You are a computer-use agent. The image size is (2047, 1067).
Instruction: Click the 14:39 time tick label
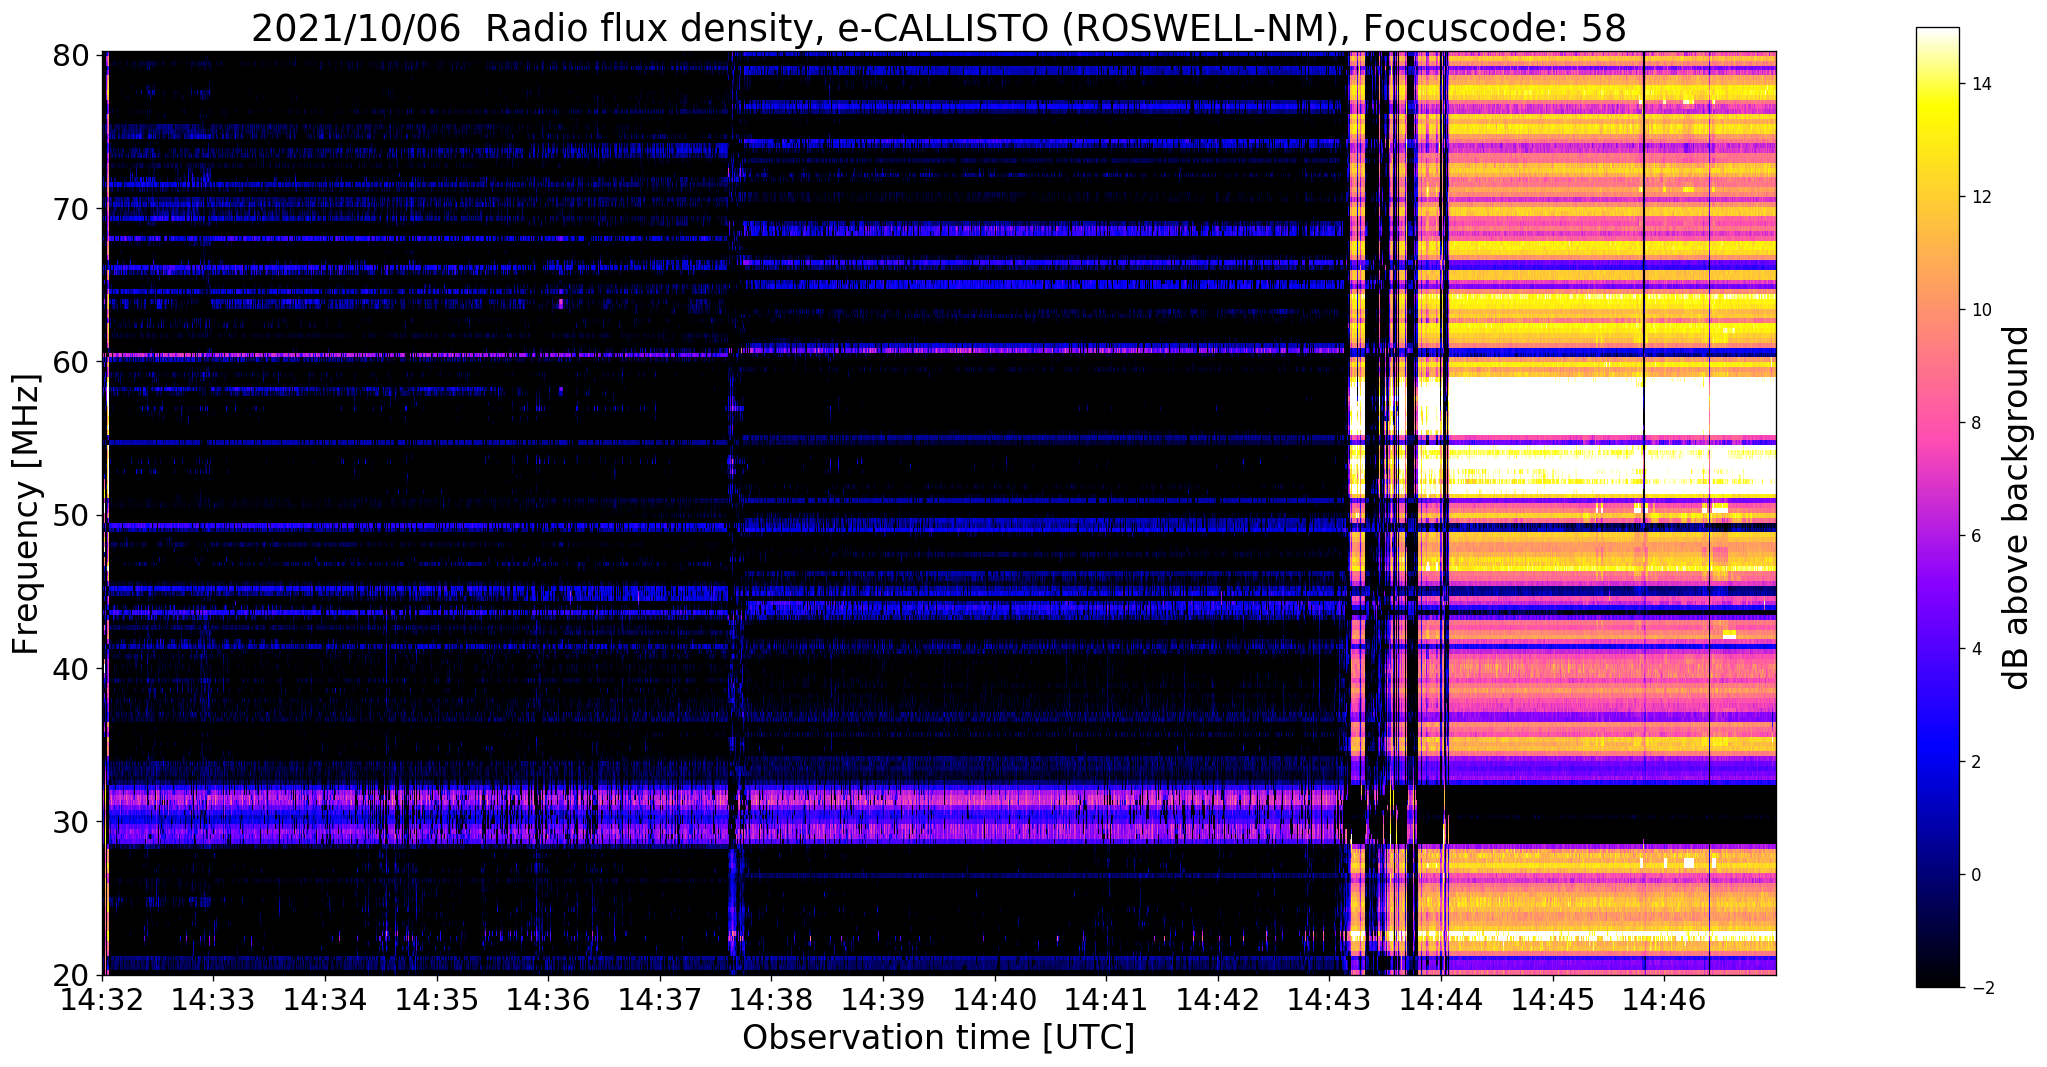[x=883, y=998]
